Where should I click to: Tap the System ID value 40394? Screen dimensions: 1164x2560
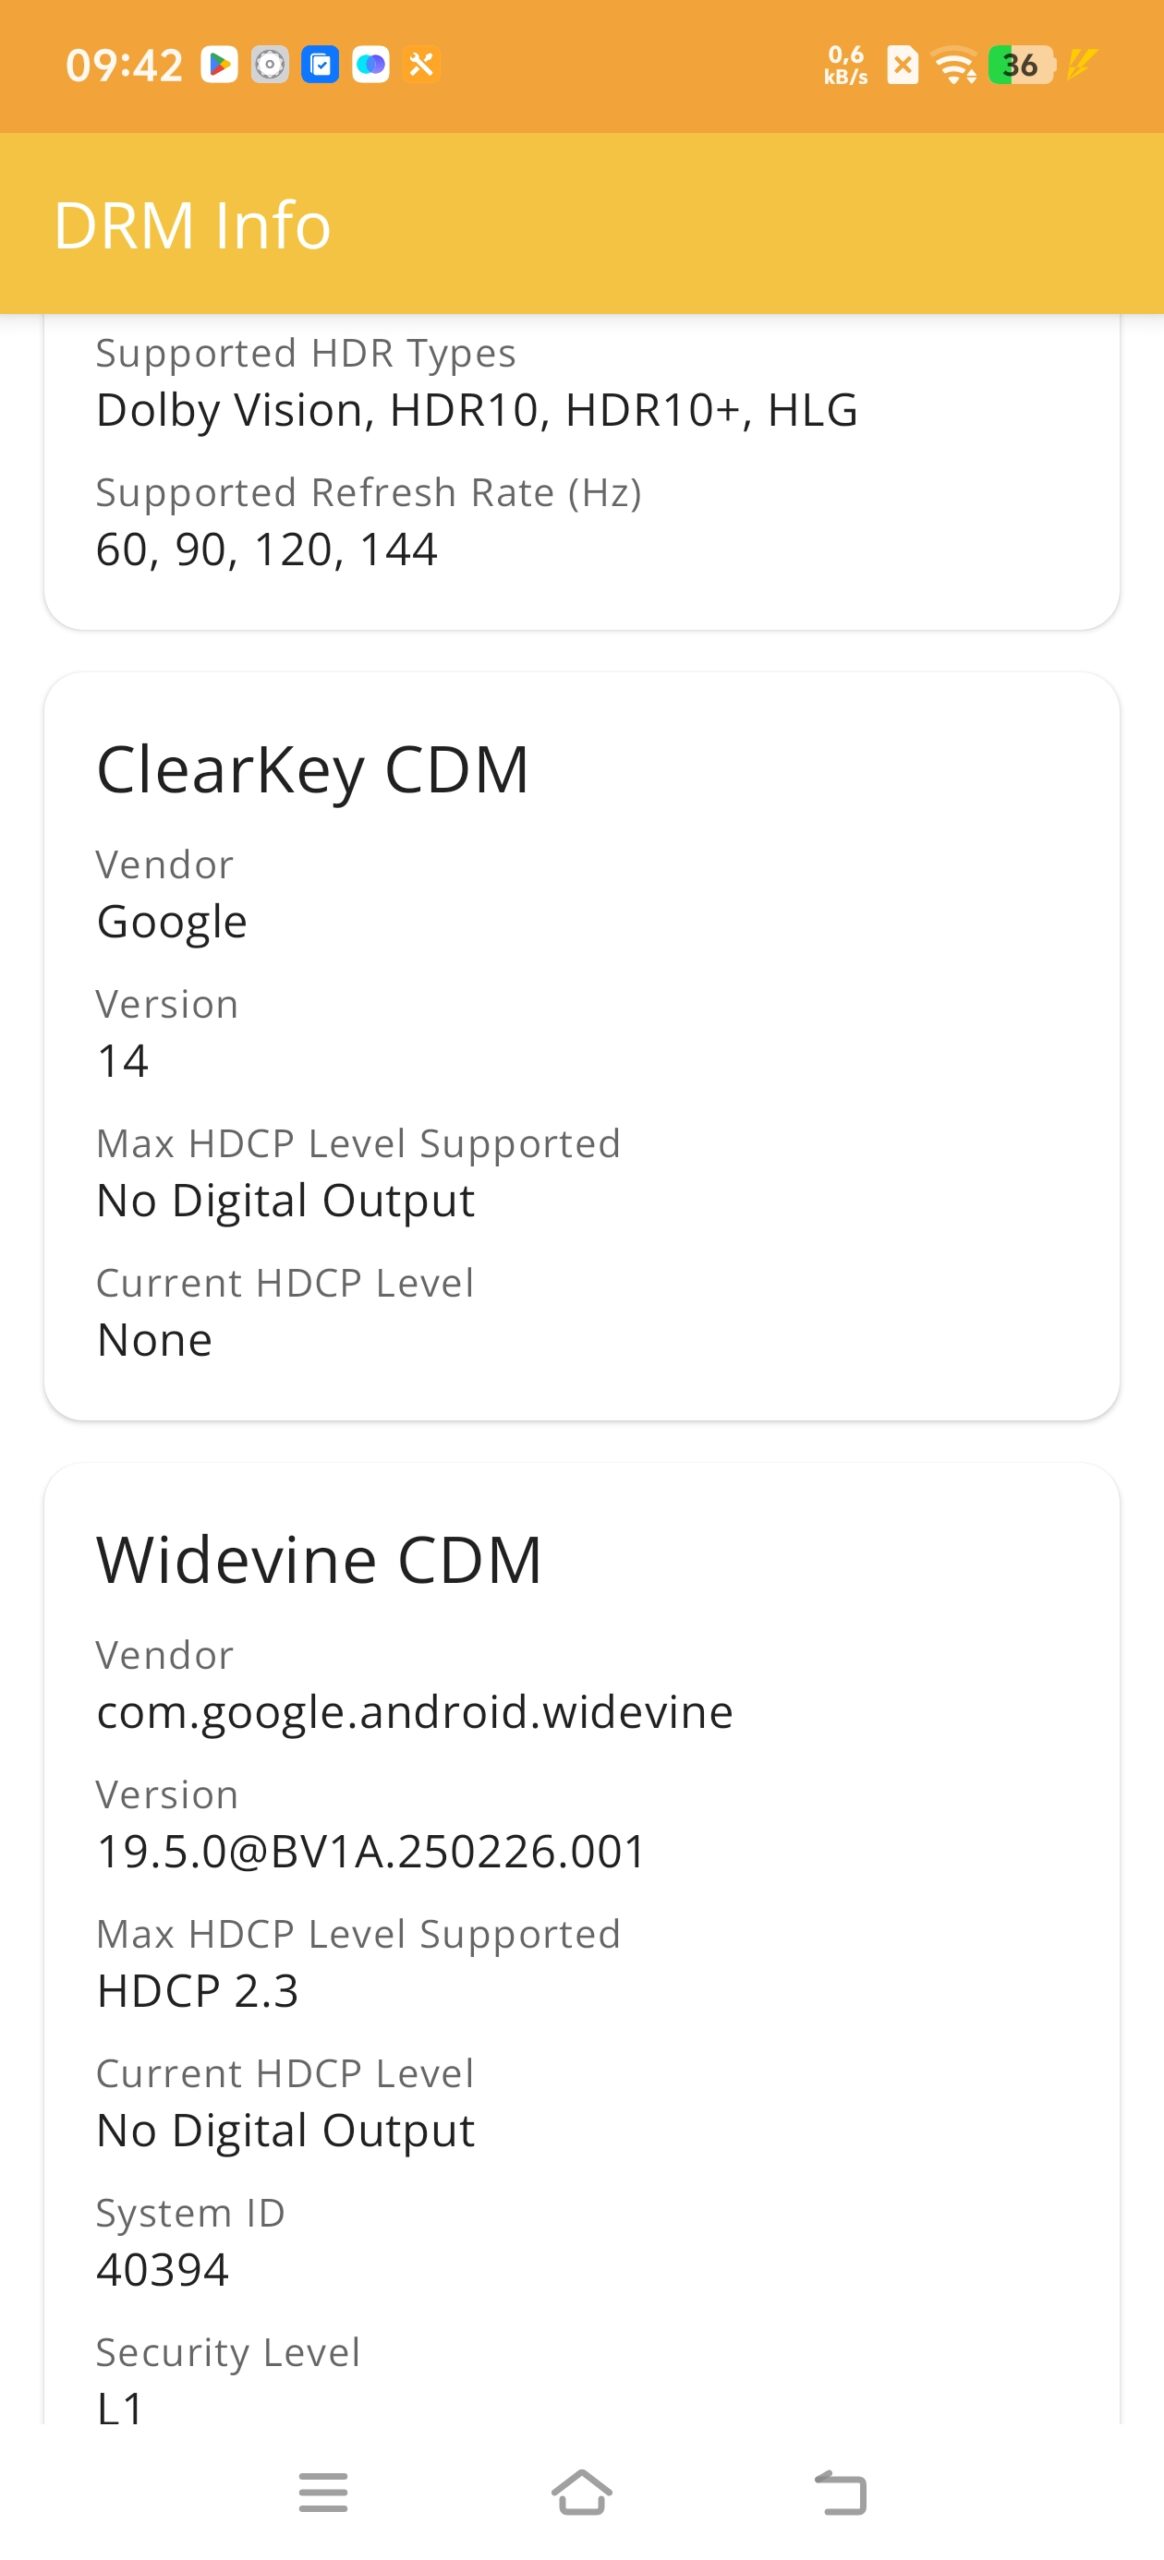coord(163,2269)
